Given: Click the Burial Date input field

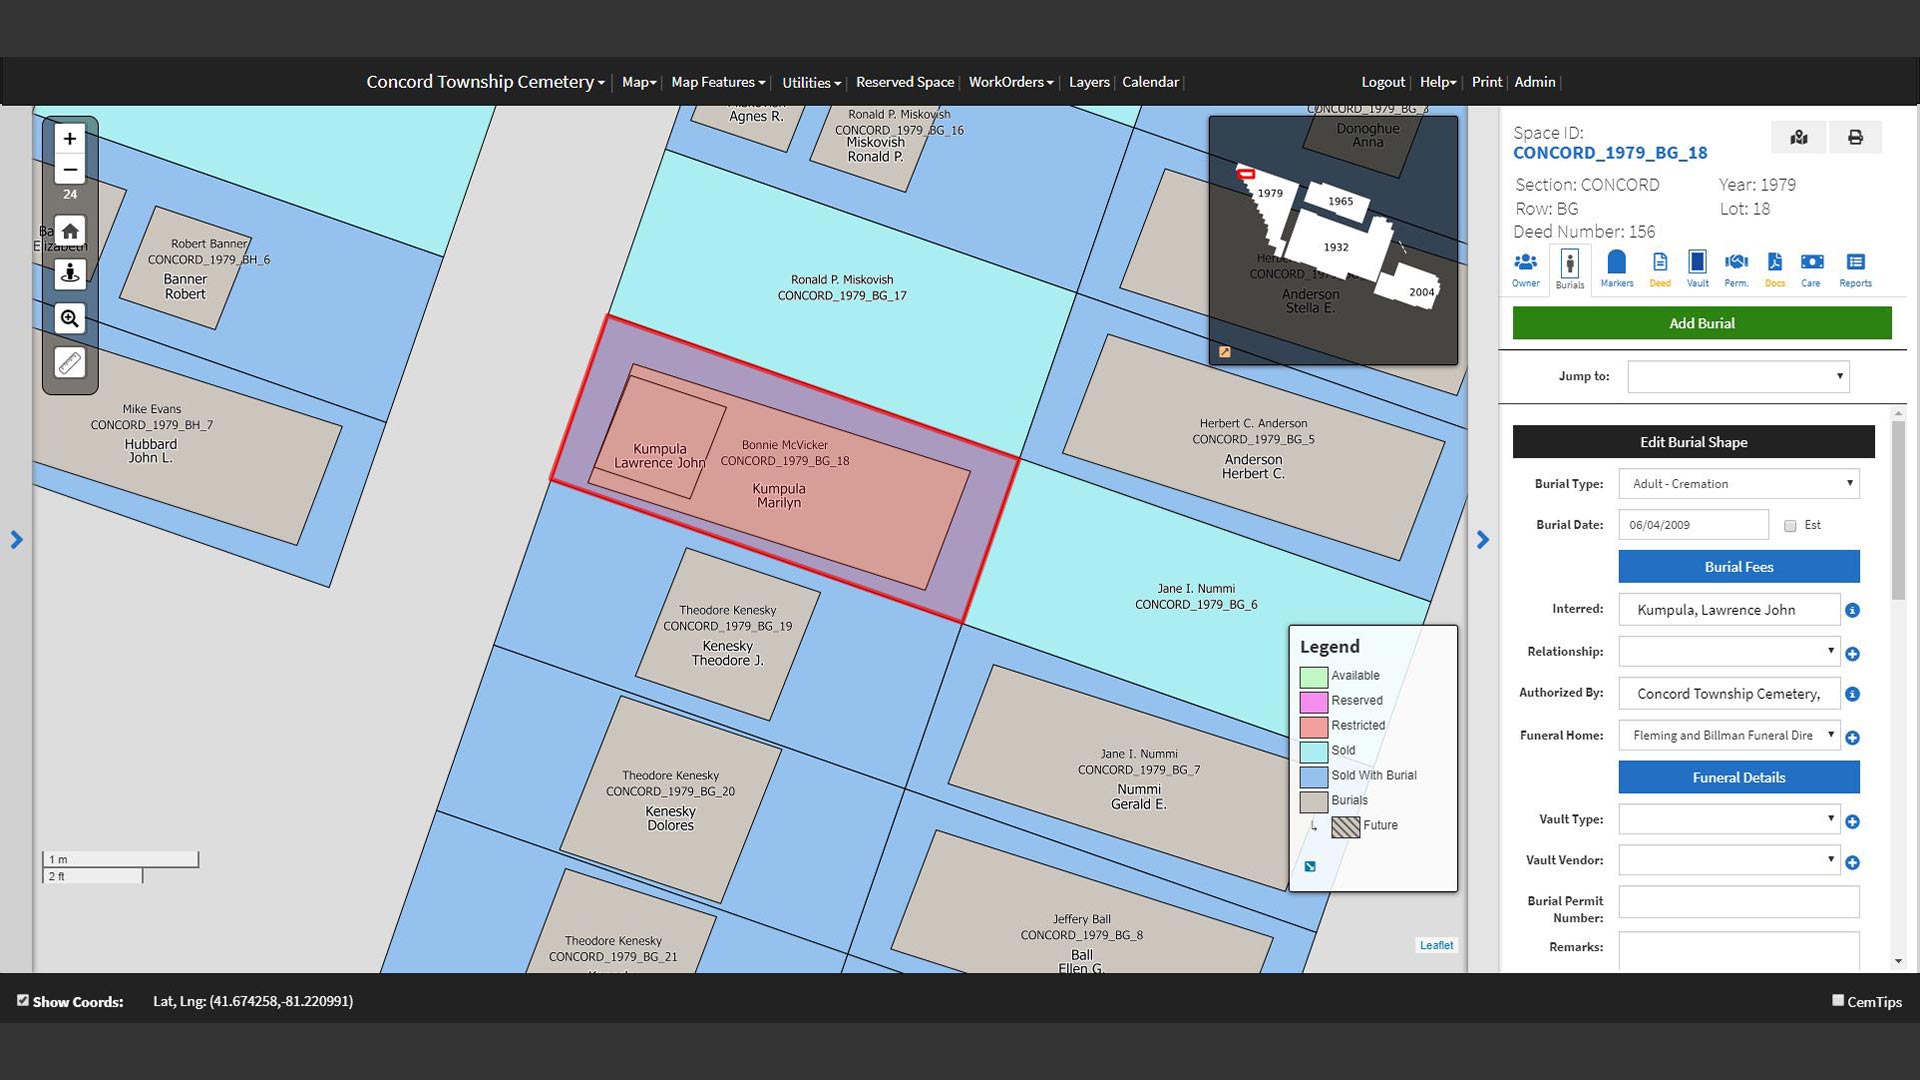Looking at the screenshot, I should [1693, 525].
